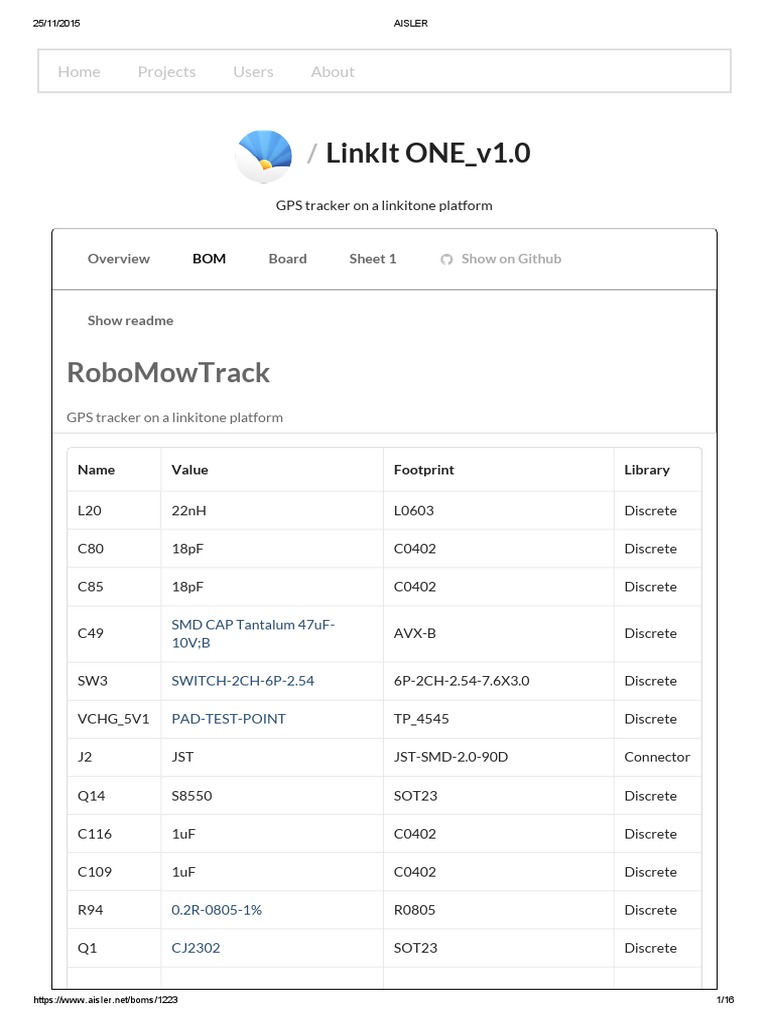Click the LinkIt ONE project avatar logo

tap(264, 156)
